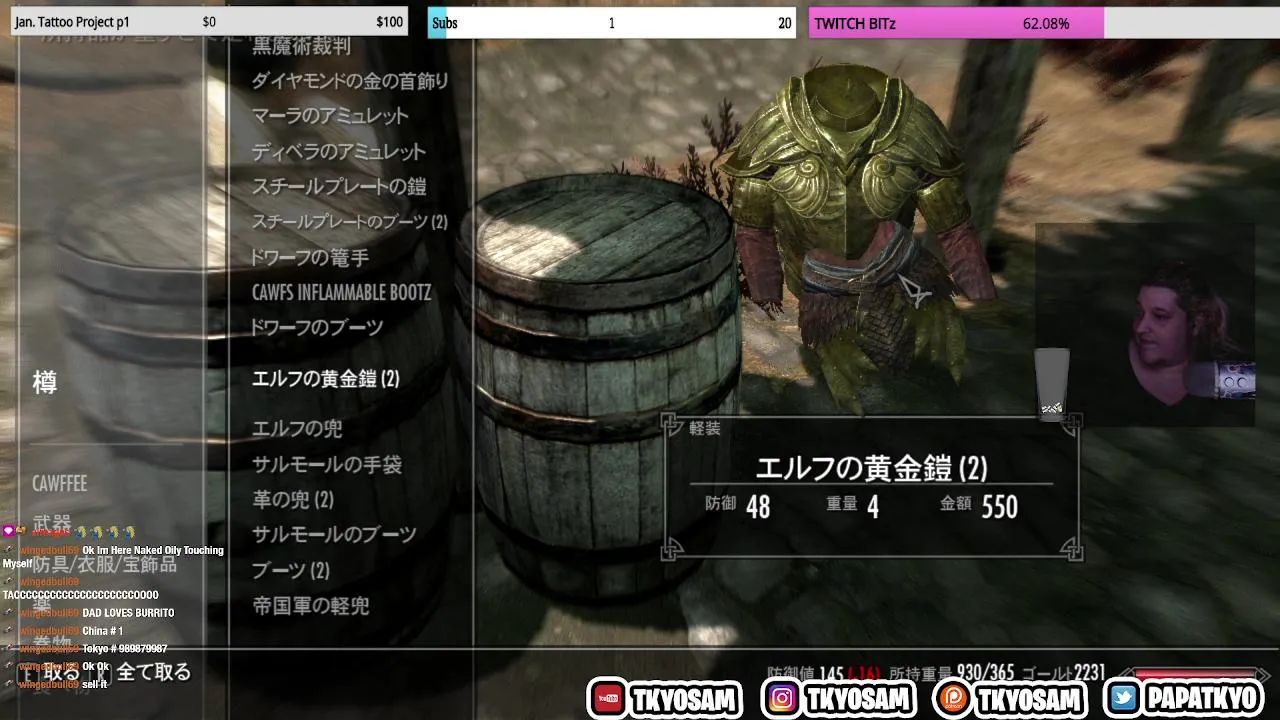
Task: Select サルモールのブーツ item
Action: pyautogui.click(x=334, y=535)
